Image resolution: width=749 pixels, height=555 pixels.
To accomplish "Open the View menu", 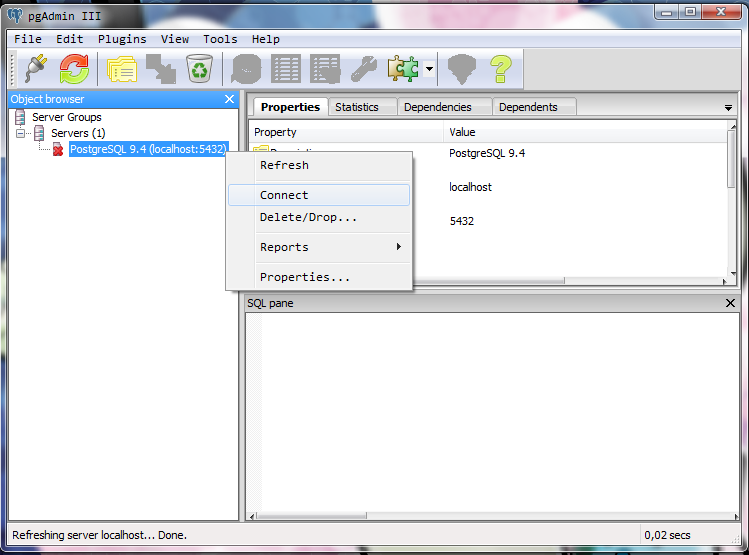I will point(175,39).
